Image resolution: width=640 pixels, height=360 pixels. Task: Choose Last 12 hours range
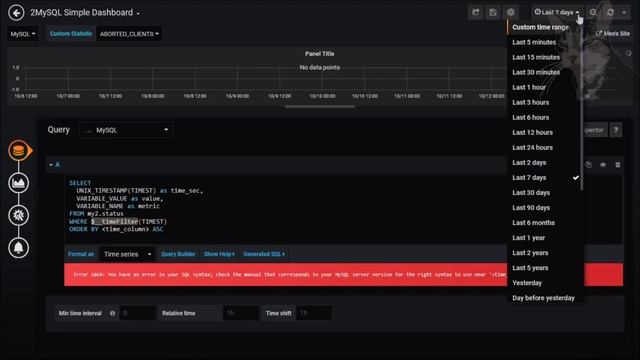(543, 133)
